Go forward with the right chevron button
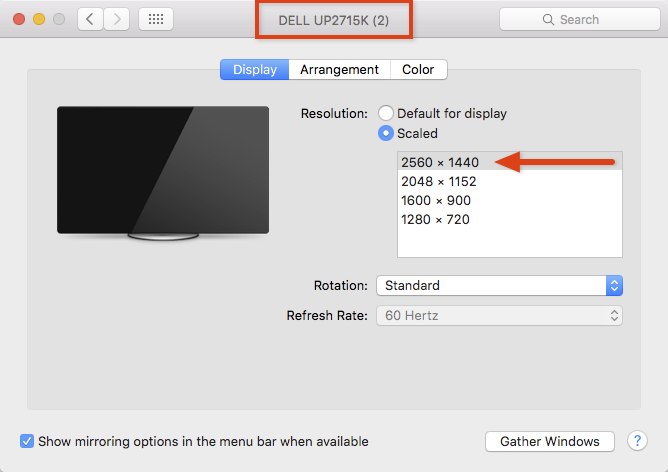 tap(117, 19)
